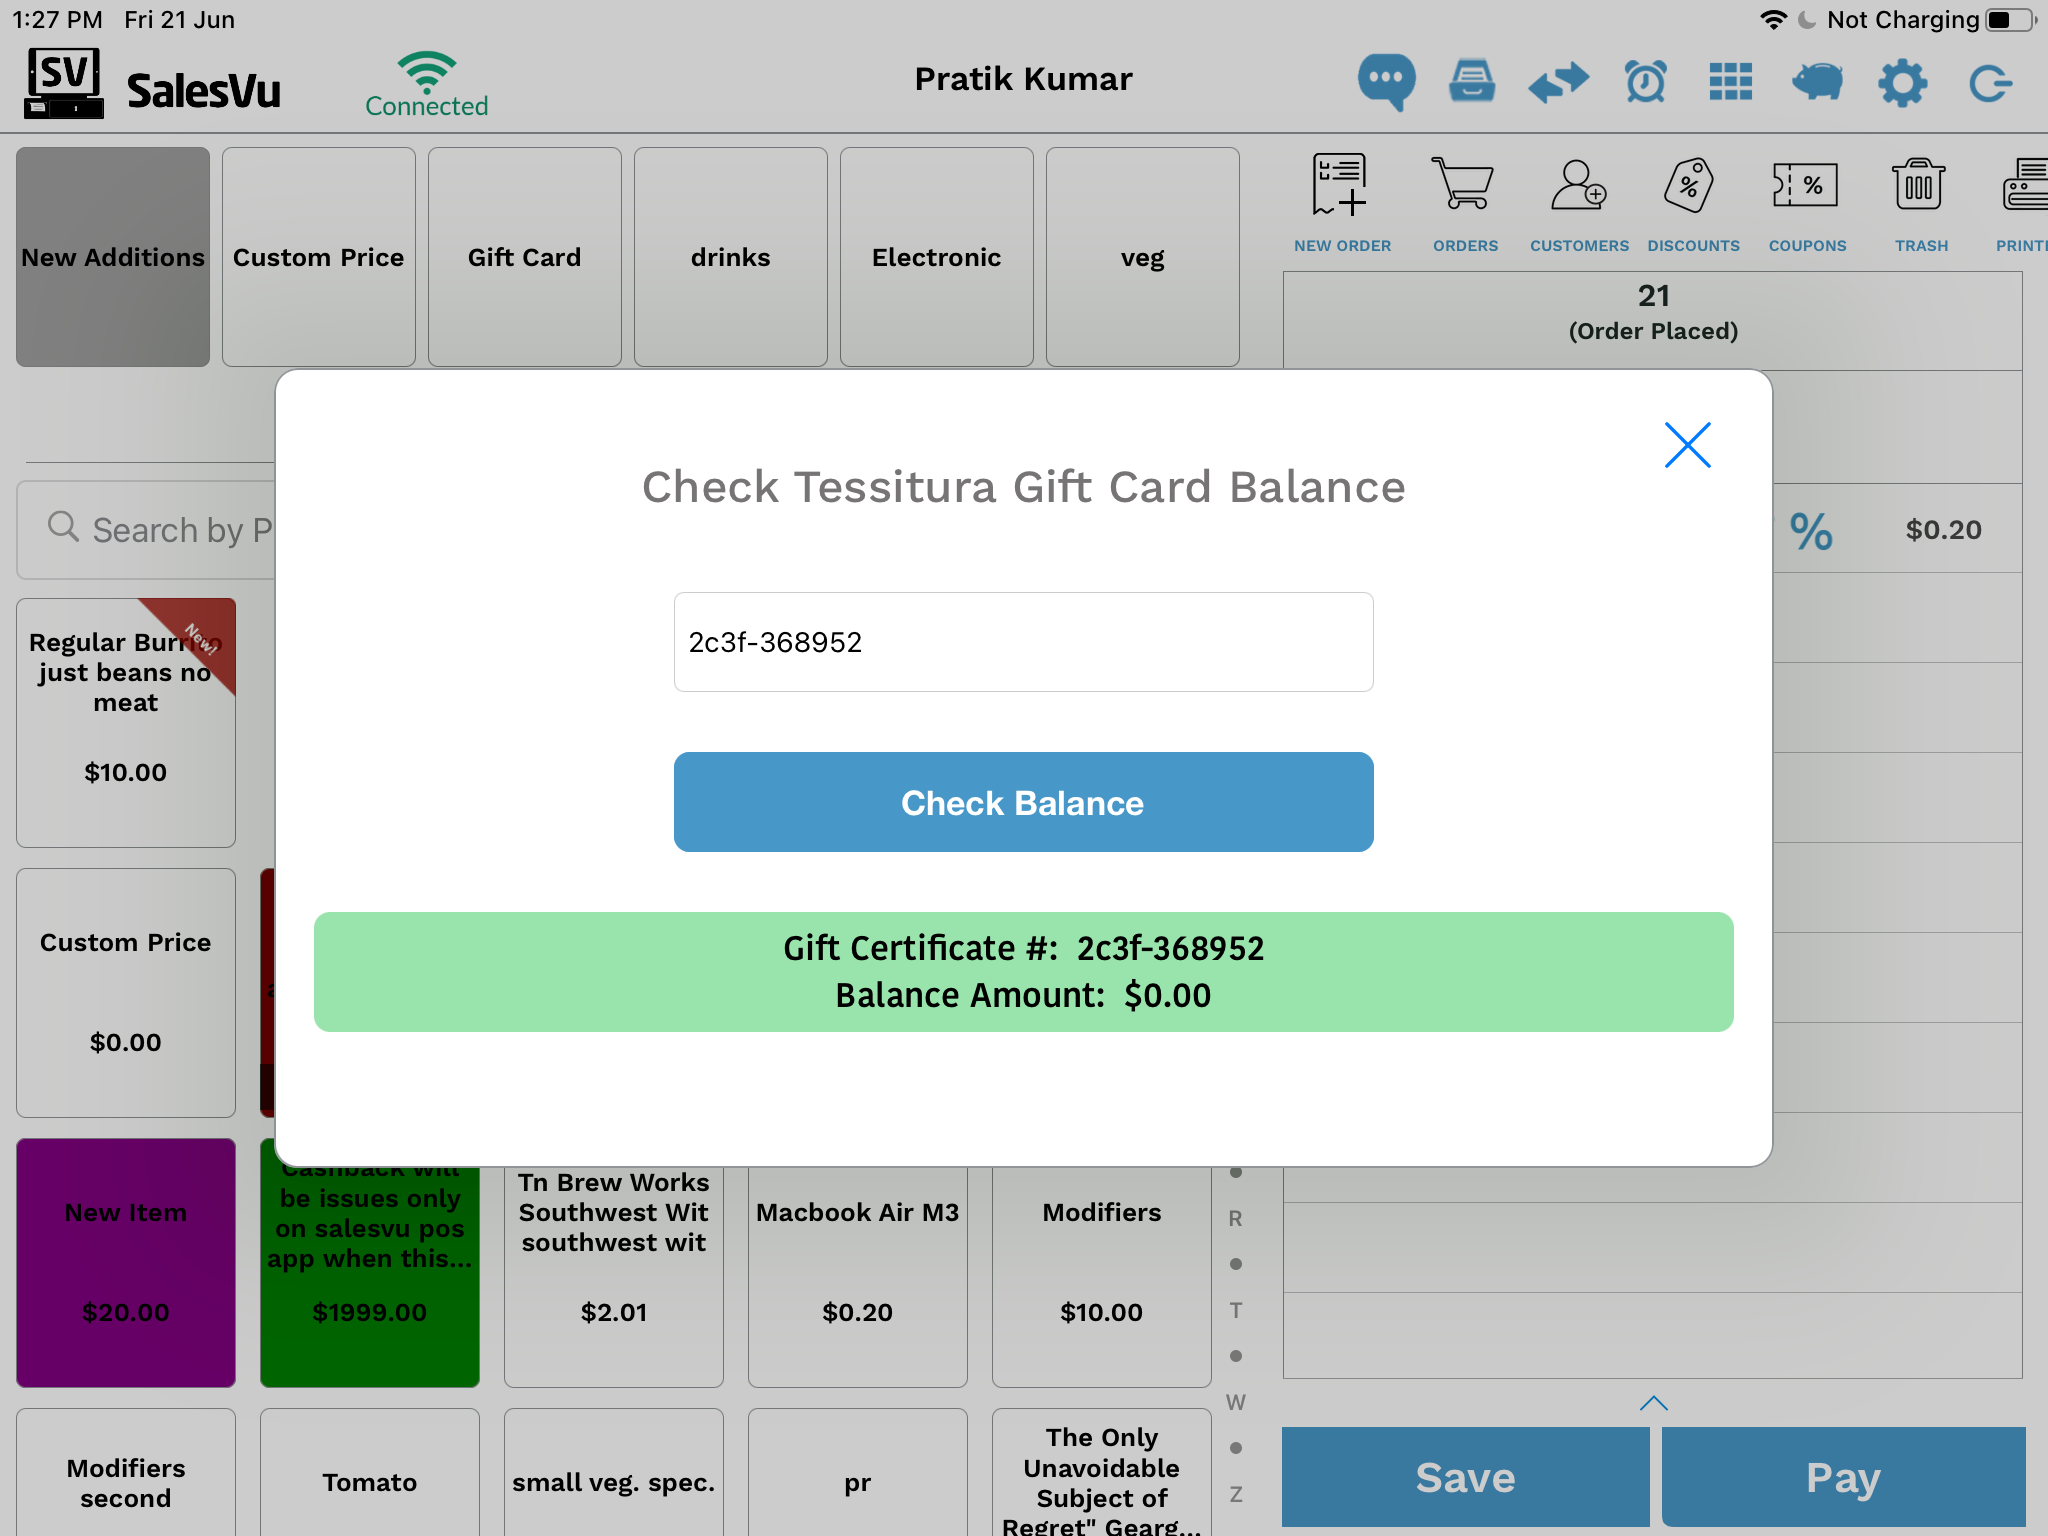Add Modifiers second item
Screen dimensions: 2048x1536
pyautogui.click(x=126, y=1472)
